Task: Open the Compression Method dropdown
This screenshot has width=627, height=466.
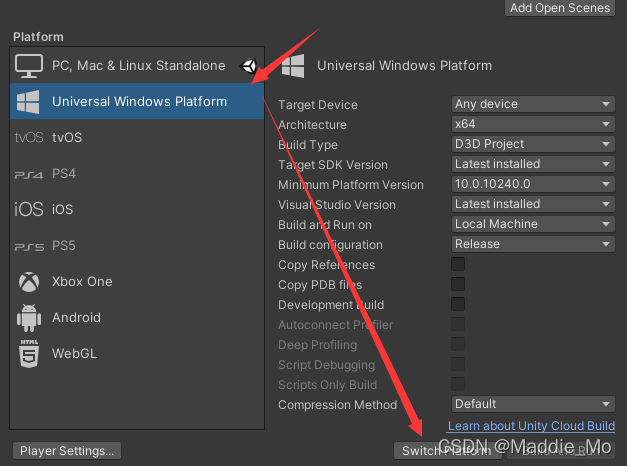Action: click(x=533, y=404)
